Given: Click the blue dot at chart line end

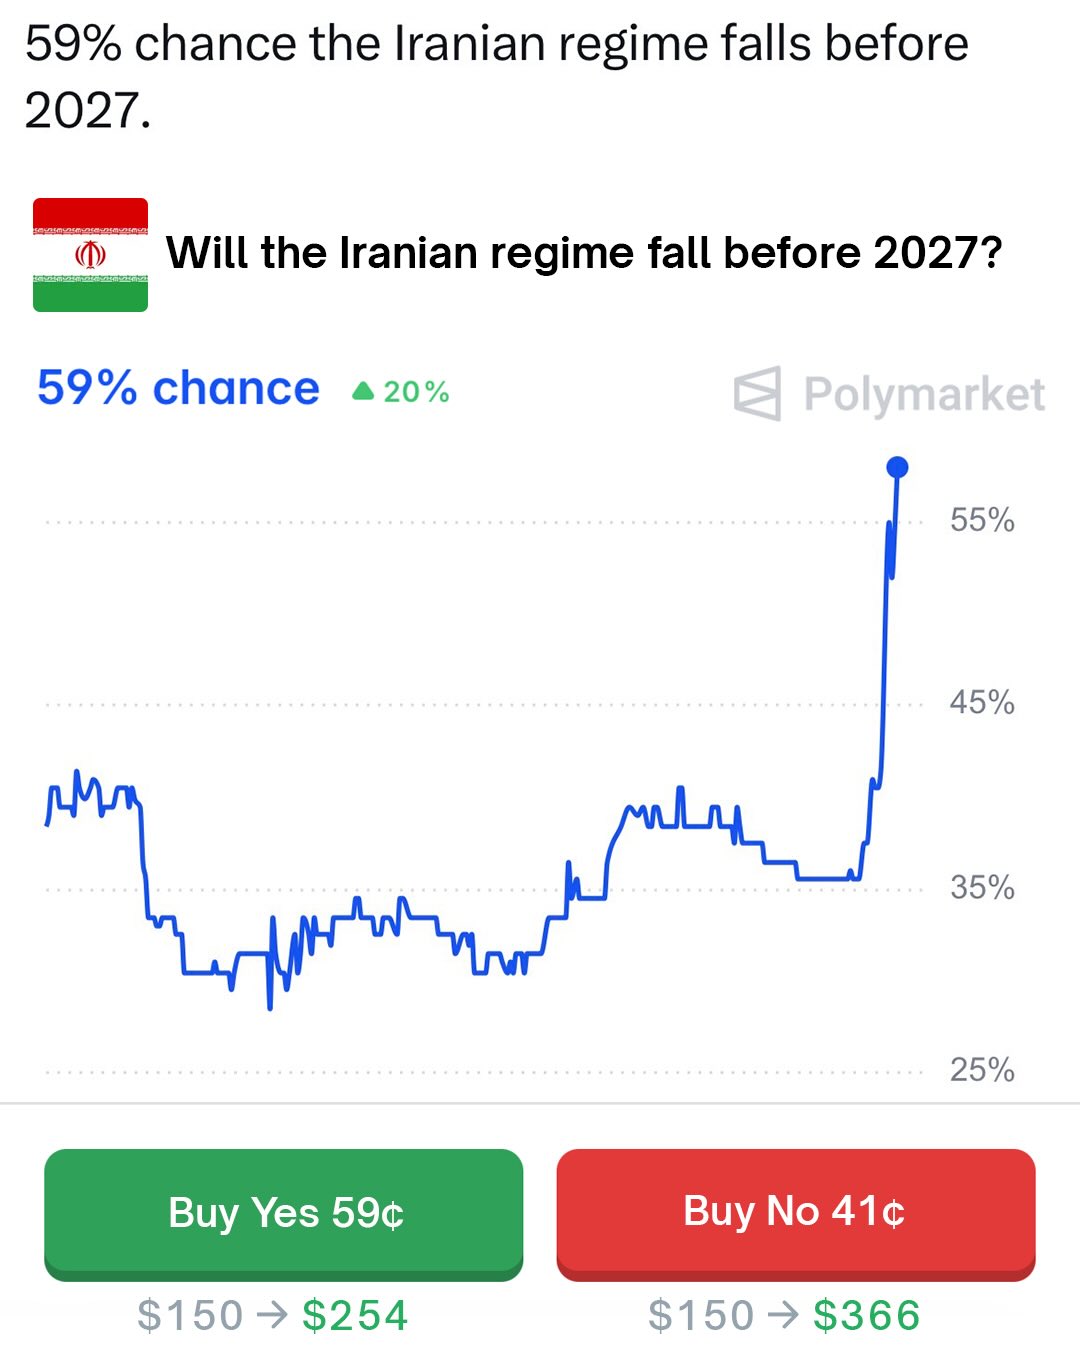Looking at the screenshot, I should 897,467.
